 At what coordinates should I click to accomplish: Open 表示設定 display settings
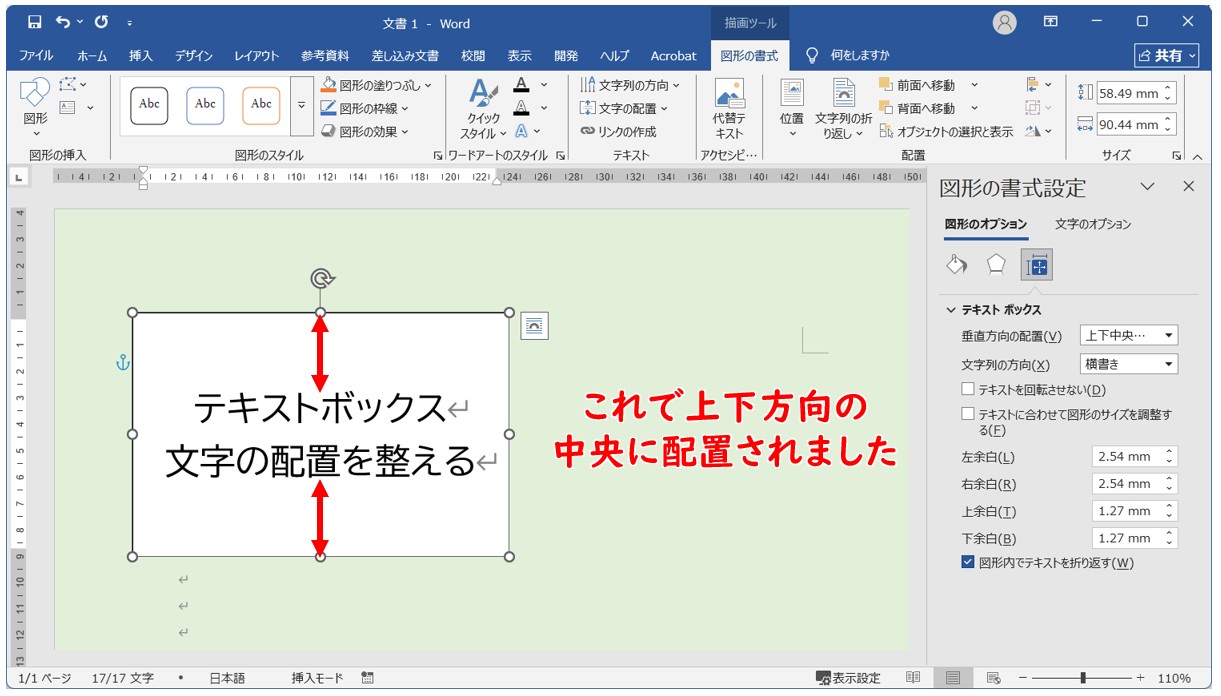click(x=848, y=678)
